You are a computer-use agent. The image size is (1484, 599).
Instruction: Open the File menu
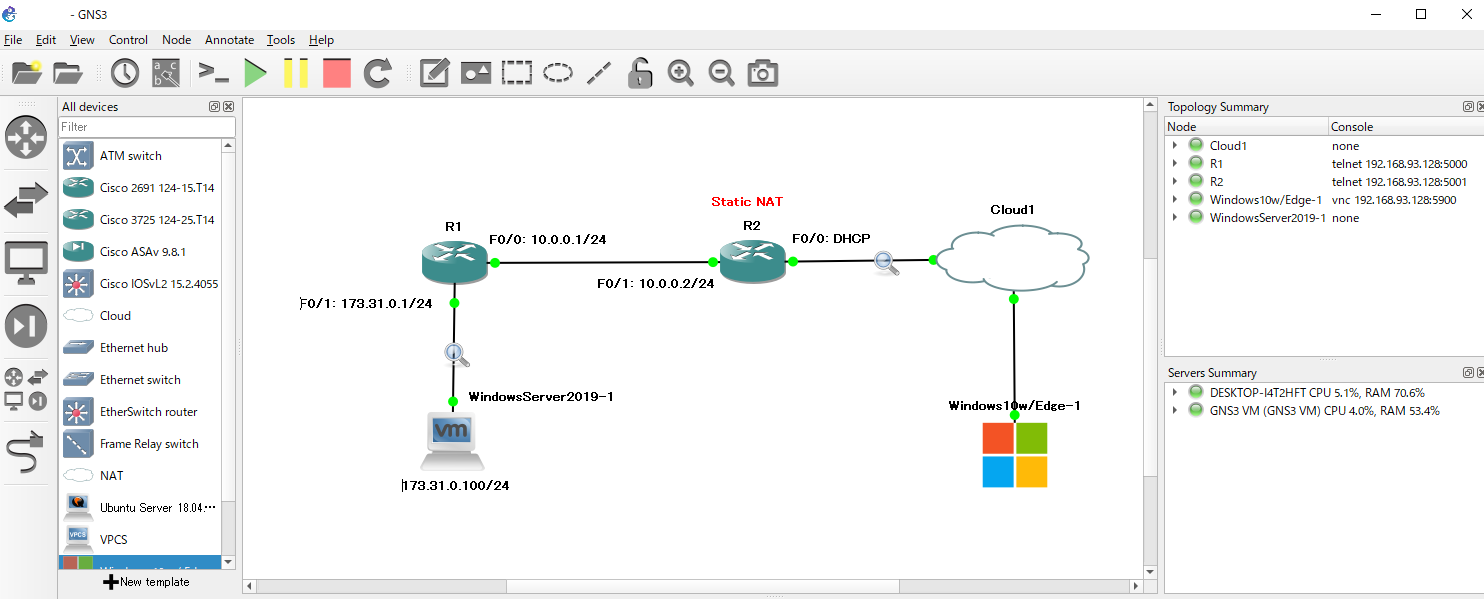pos(13,40)
